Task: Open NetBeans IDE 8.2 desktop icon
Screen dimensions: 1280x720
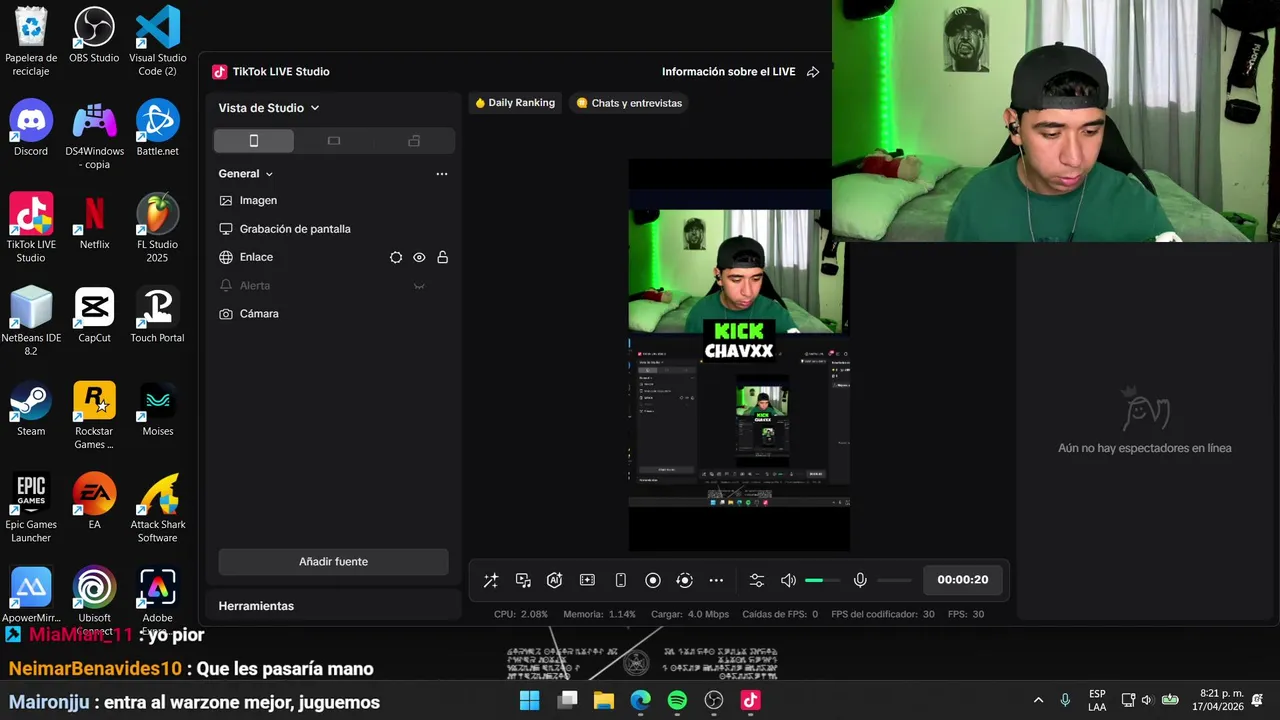Action: point(31,321)
